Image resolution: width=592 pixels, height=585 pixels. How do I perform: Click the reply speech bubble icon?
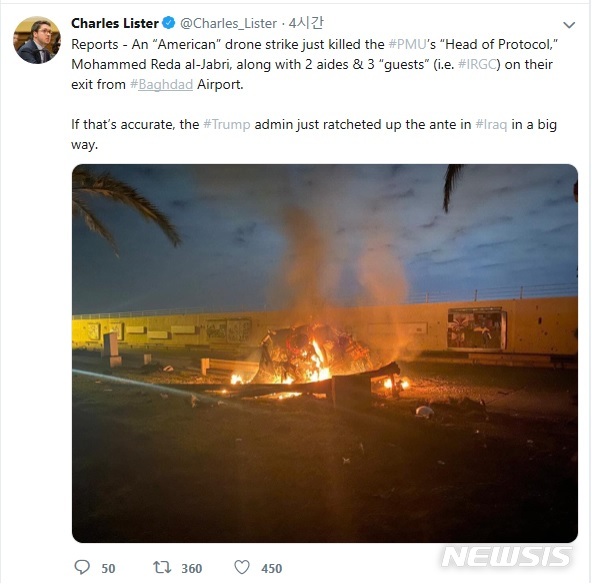(82, 567)
